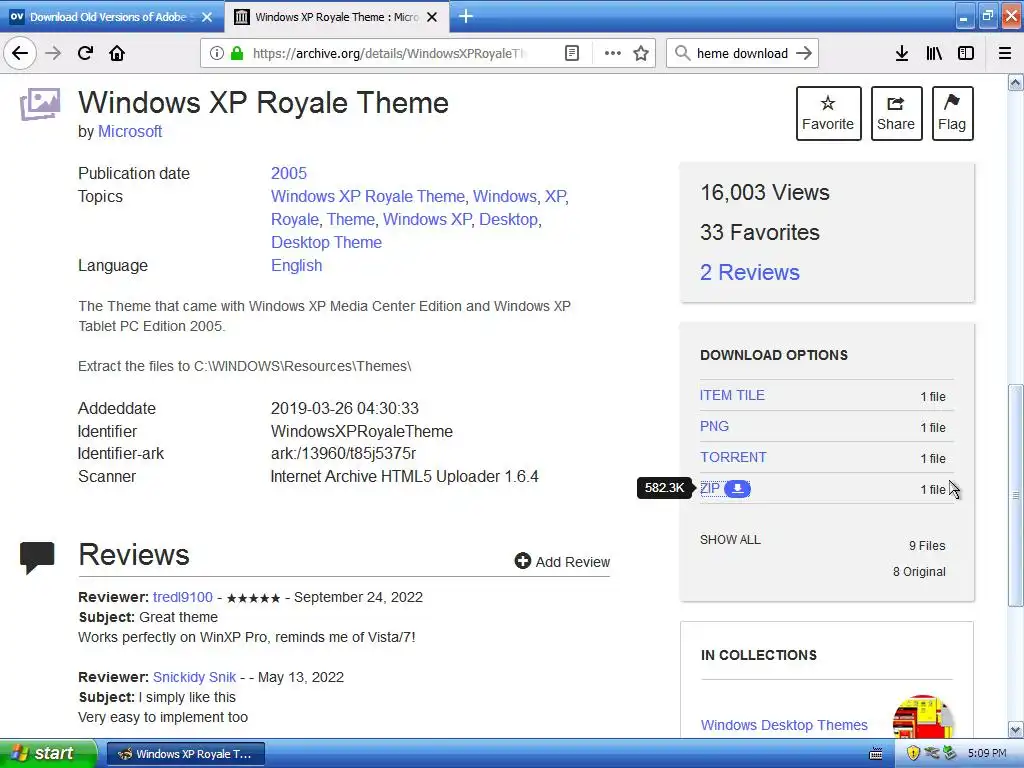This screenshot has height=768, width=1024.
Task: Open the Firefox hamburger menu
Action: point(1005,53)
